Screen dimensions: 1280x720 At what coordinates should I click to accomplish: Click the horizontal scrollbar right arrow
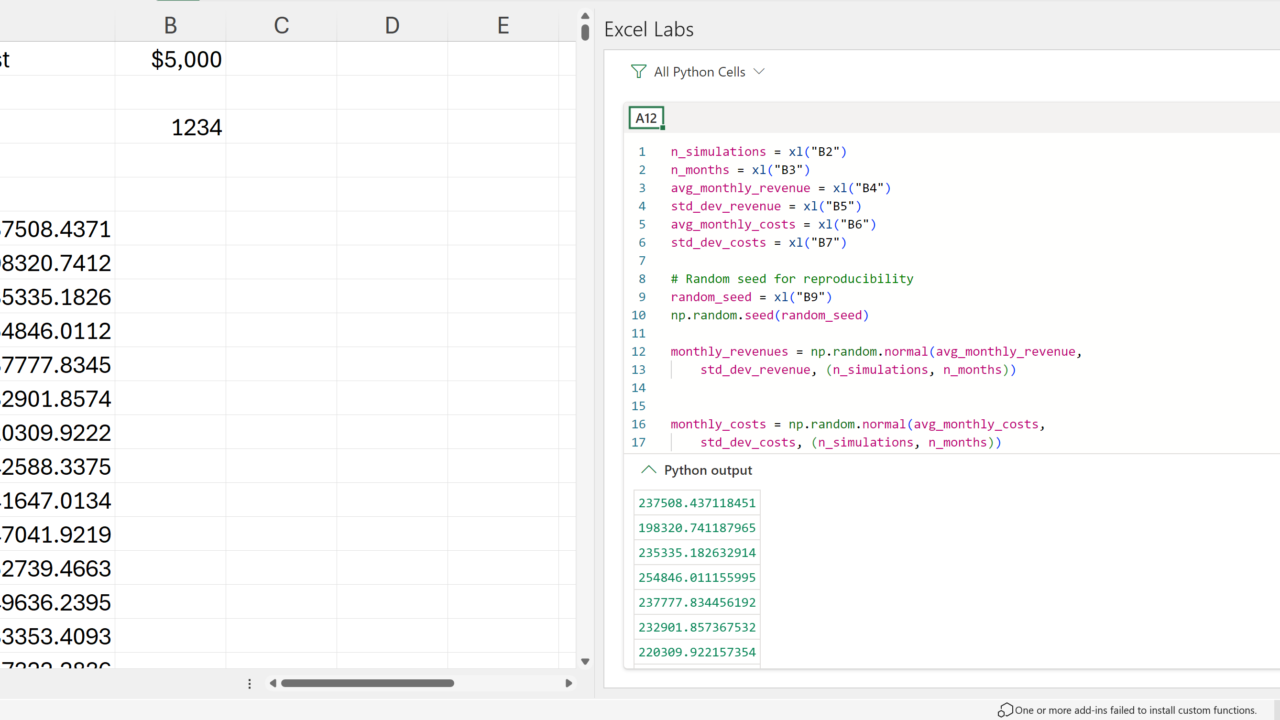[x=568, y=684]
